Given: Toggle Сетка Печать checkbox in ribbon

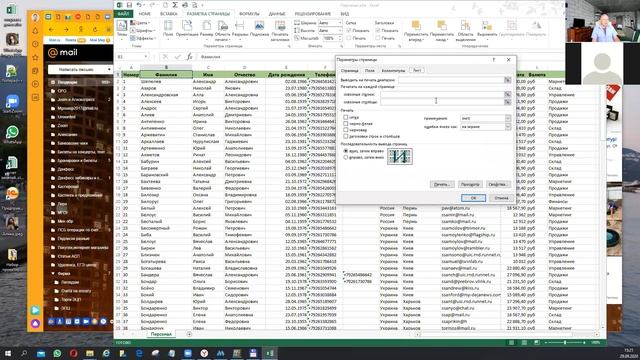Looking at the screenshot, I should 349,38.
